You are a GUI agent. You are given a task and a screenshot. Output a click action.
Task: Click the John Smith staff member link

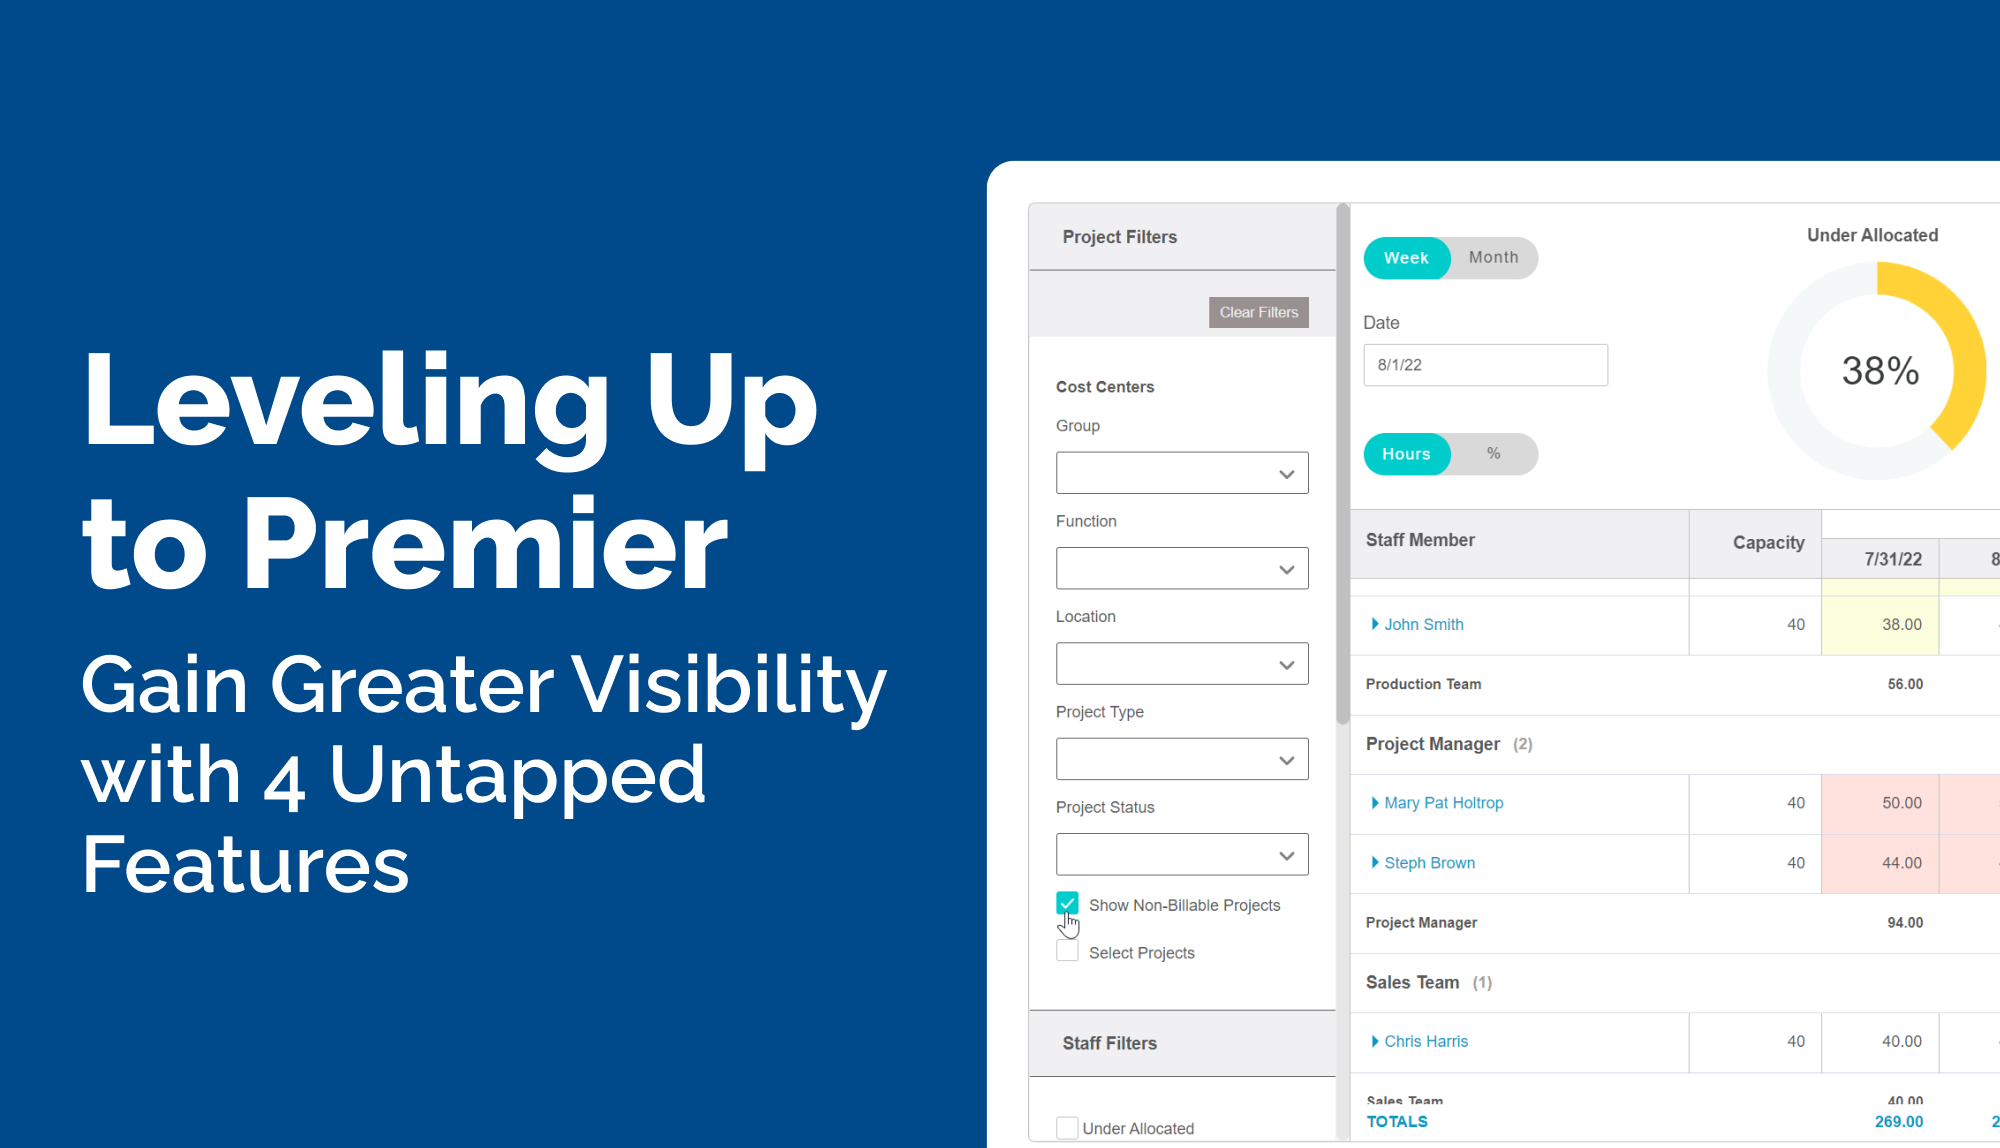tap(1423, 623)
